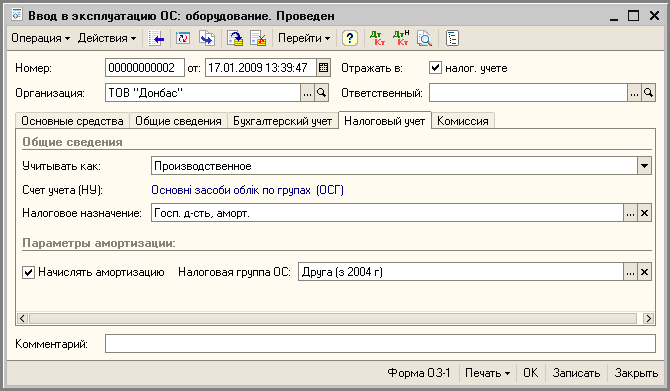Click the horizontal scrollbar track

pyautogui.click(x=333, y=318)
